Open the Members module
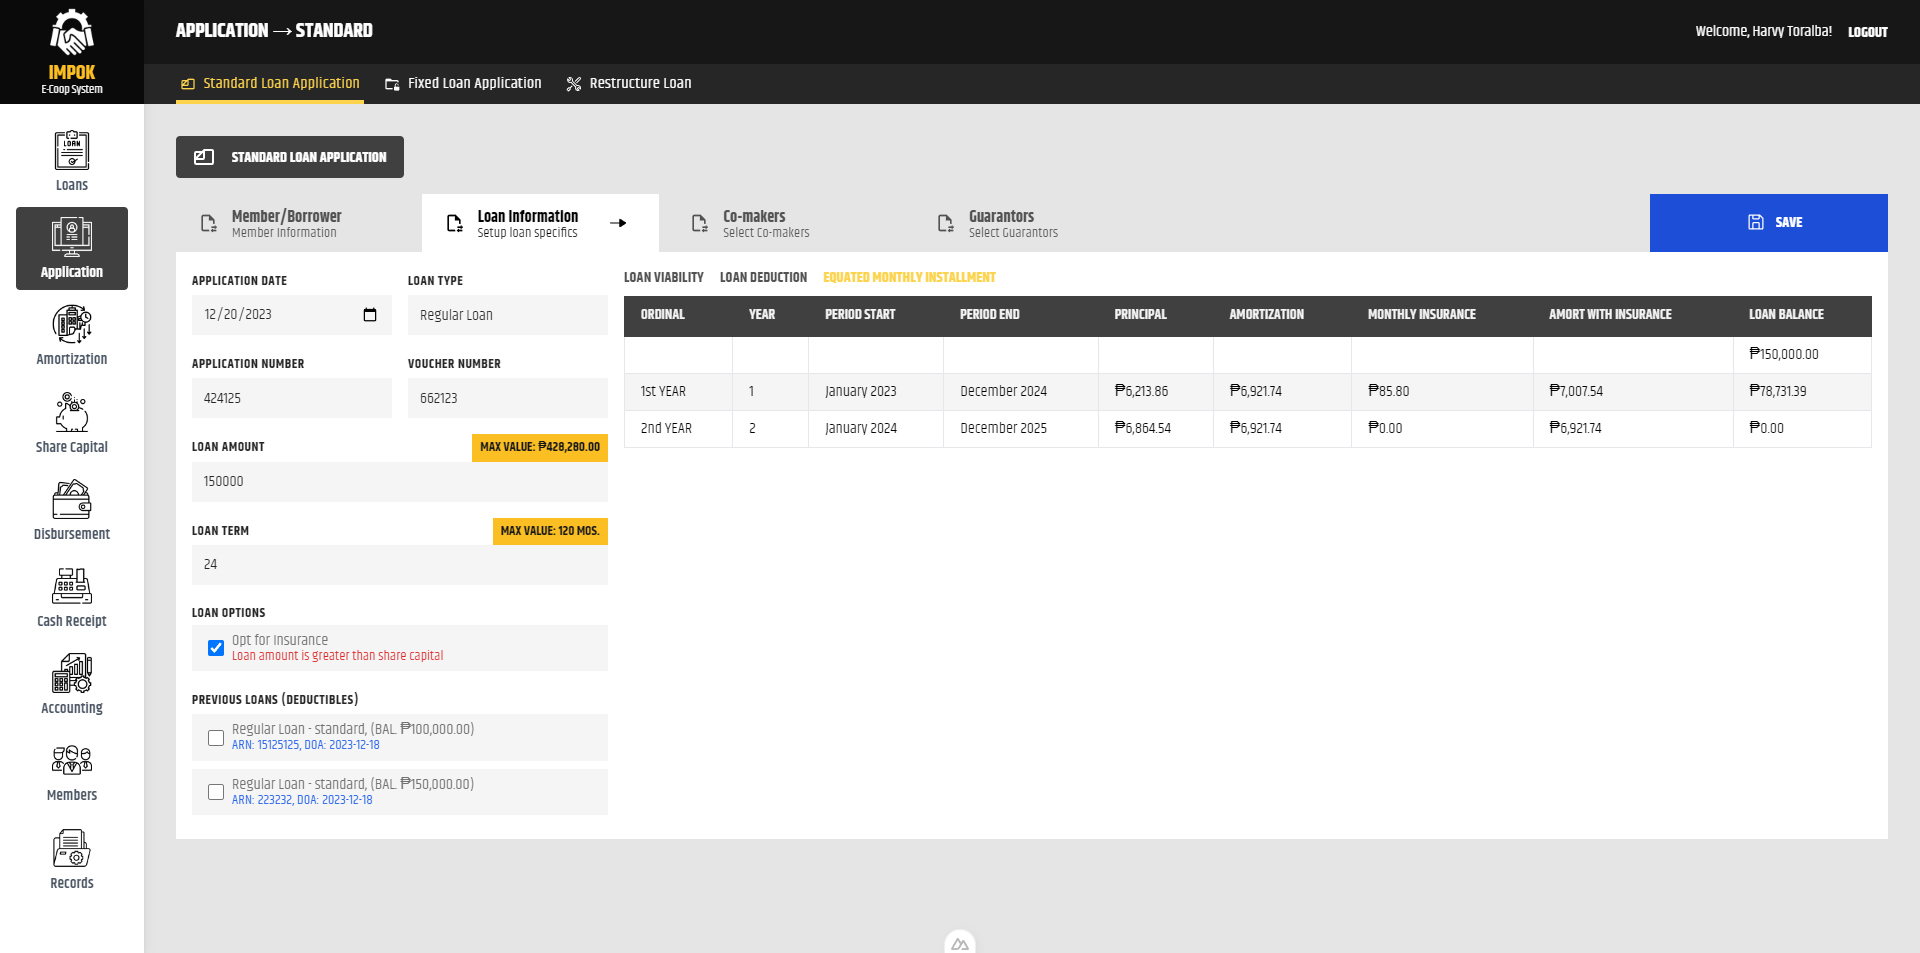The width and height of the screenshot is (1920, 953). coord(71,772)
